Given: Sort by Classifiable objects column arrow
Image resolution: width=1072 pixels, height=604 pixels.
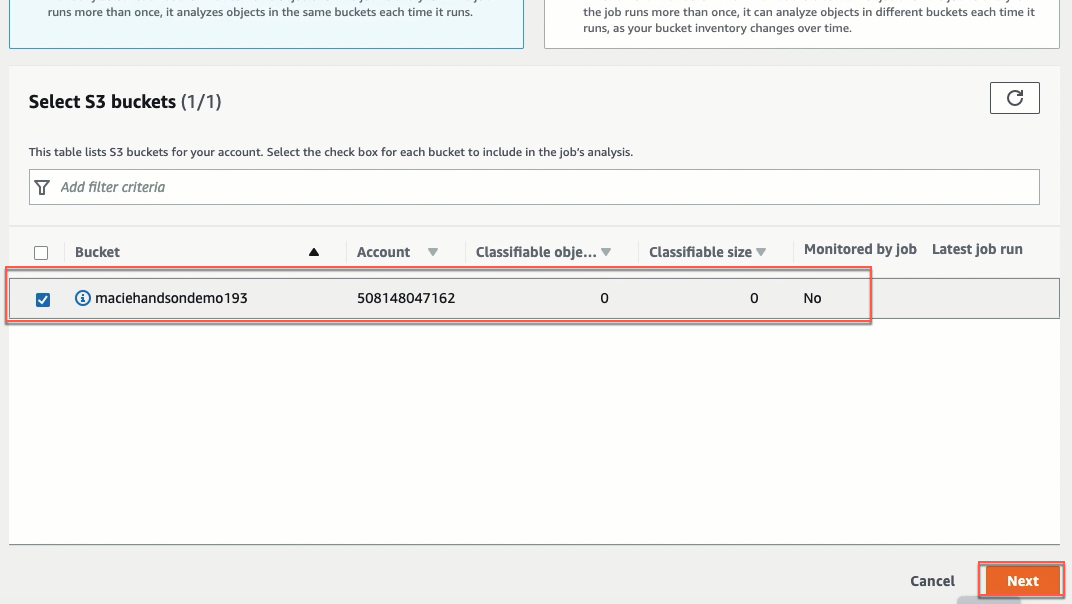Looking at the screenshot, I should pos(606,252).
